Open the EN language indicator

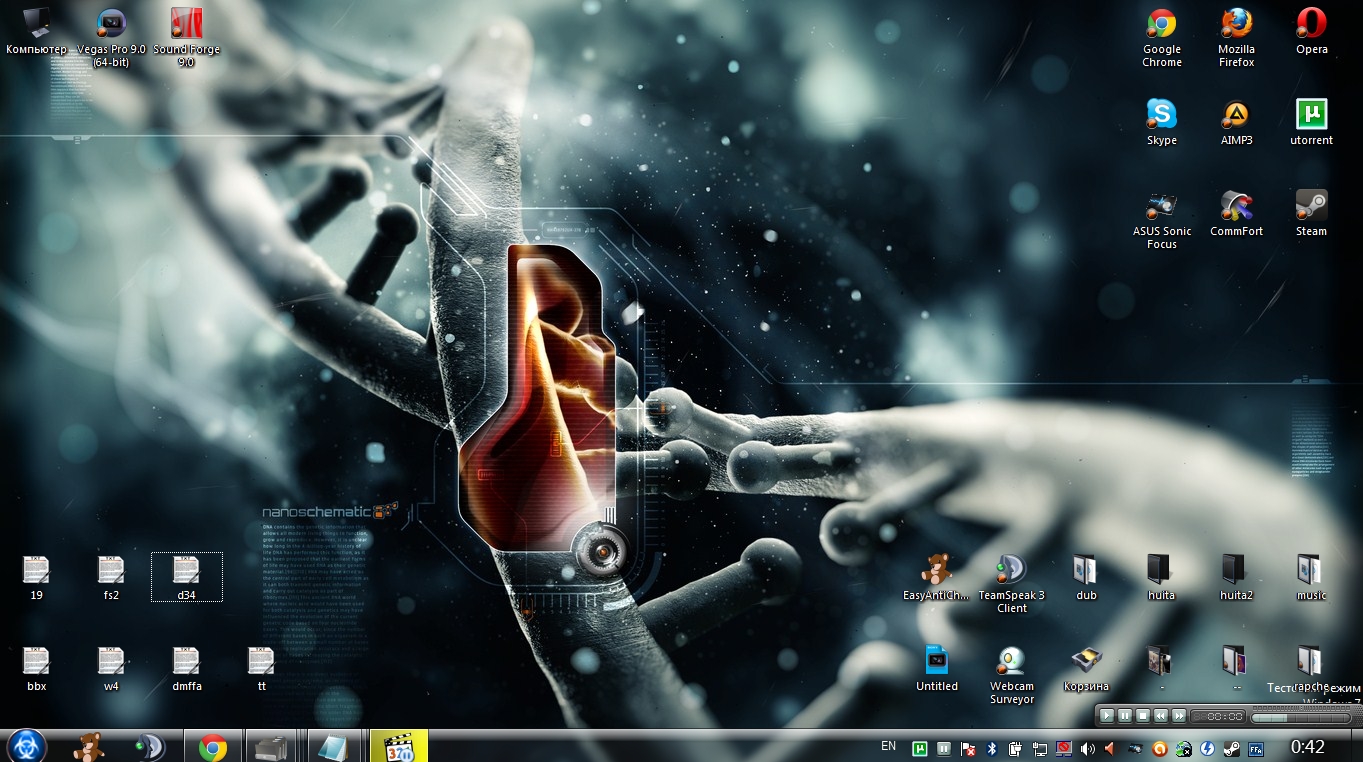[888, 746]
